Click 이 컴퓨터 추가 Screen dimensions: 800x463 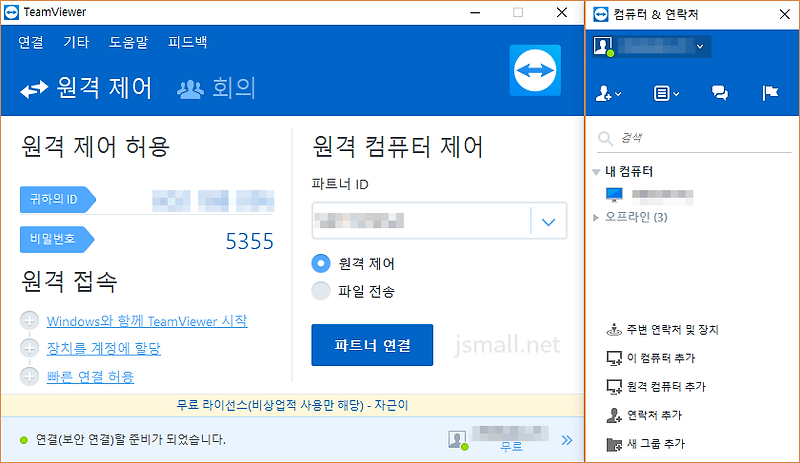(x=651, y=358)
